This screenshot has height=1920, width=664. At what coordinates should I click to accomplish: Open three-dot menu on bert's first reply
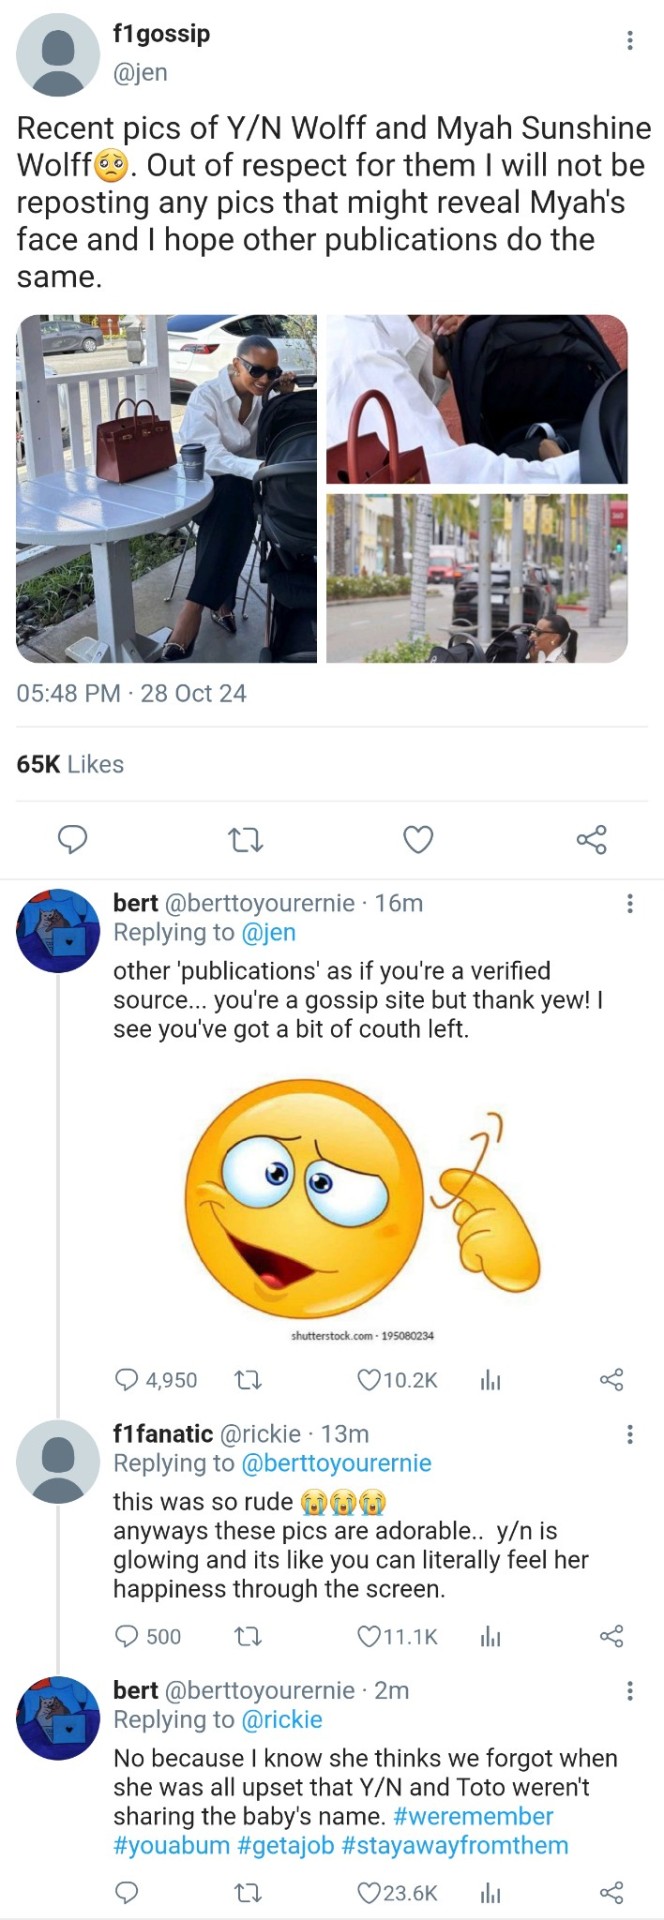point(629,903)
